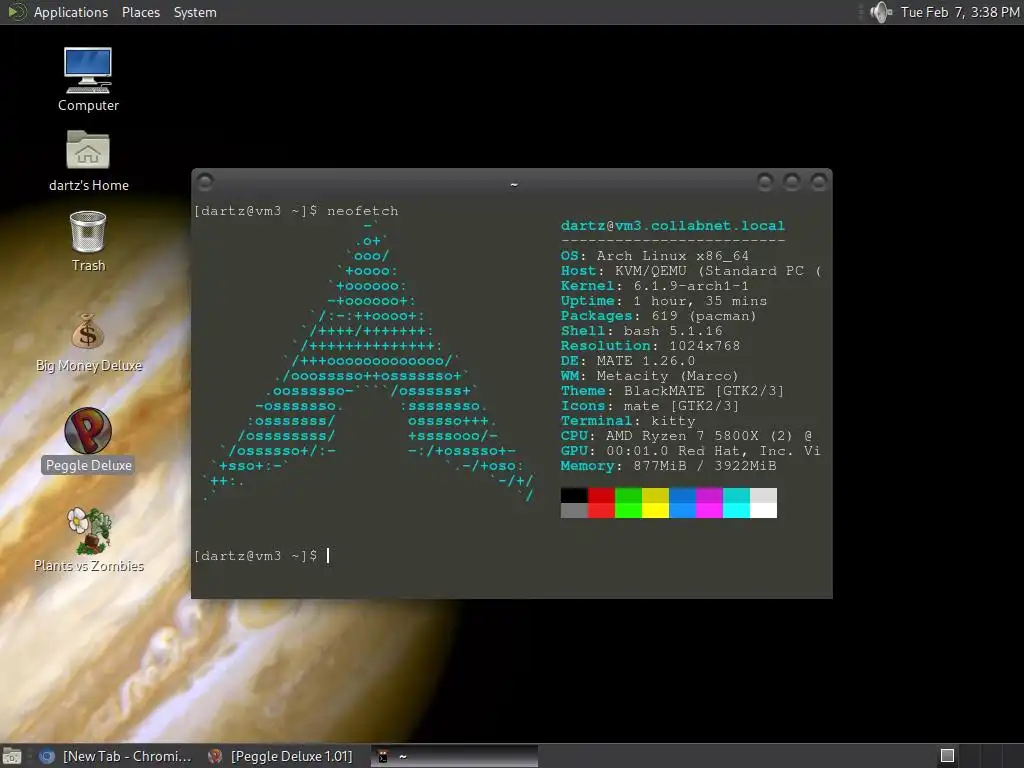Open the System menu
This screenshot has width=1024, height=768.
[195, 12]
